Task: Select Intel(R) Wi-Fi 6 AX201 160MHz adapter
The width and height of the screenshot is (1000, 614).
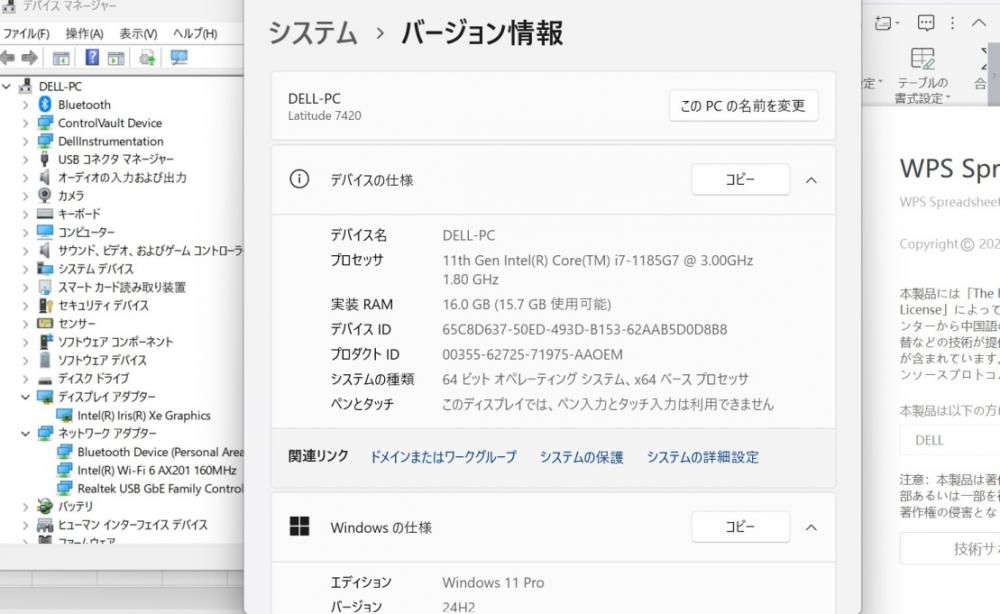Action: (157, 471)
